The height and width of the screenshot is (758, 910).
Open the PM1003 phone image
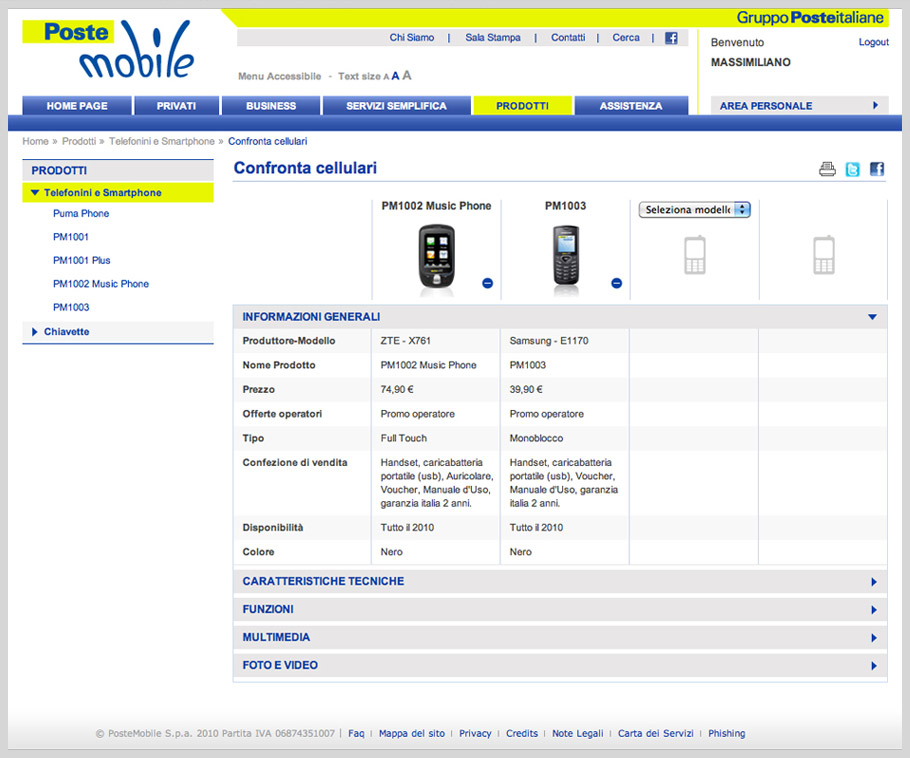[x=566, y=255]
